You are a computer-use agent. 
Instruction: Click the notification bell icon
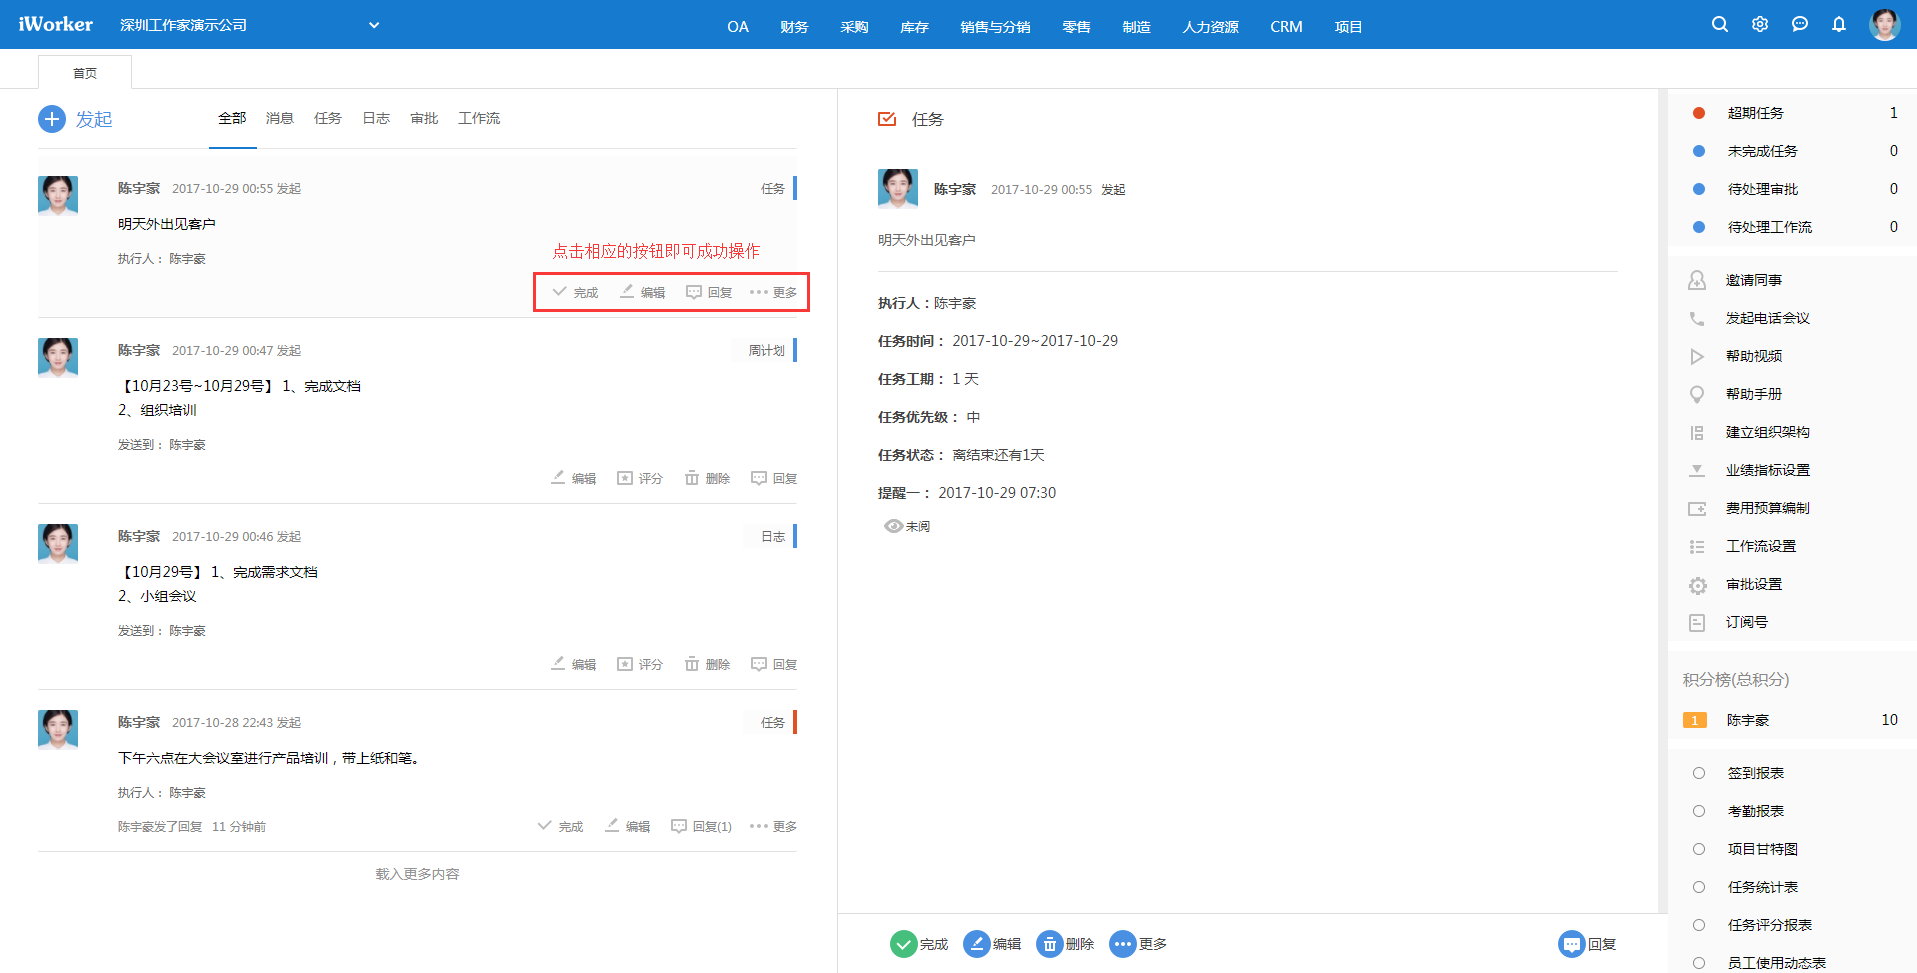coord(1838,24)
